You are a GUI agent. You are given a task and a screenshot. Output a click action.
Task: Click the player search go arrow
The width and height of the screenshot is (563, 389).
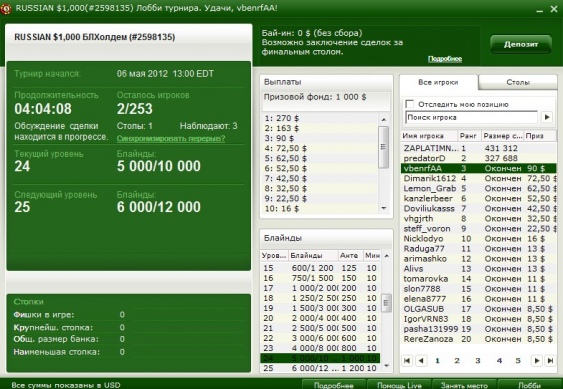(546, 117)
